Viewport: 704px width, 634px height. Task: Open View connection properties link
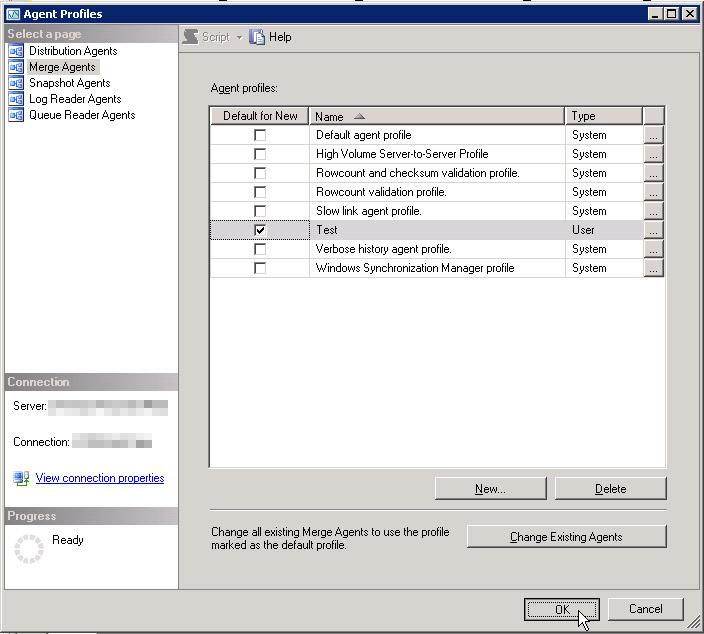[100, 478]
